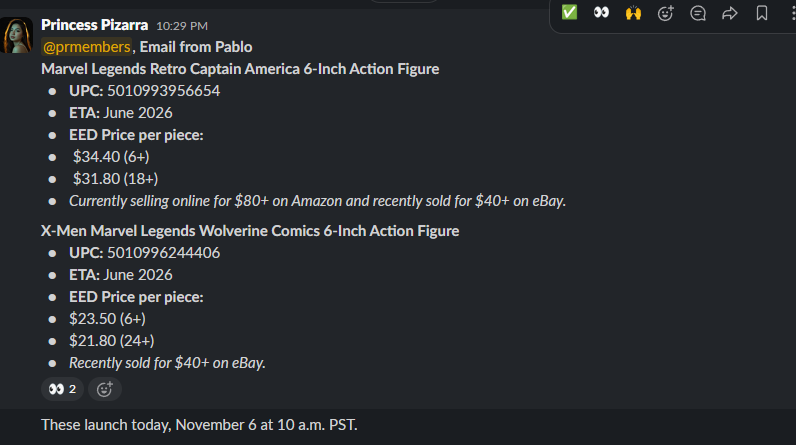Save message with the bookmark icon
The image size is (796, 445).
762,13
